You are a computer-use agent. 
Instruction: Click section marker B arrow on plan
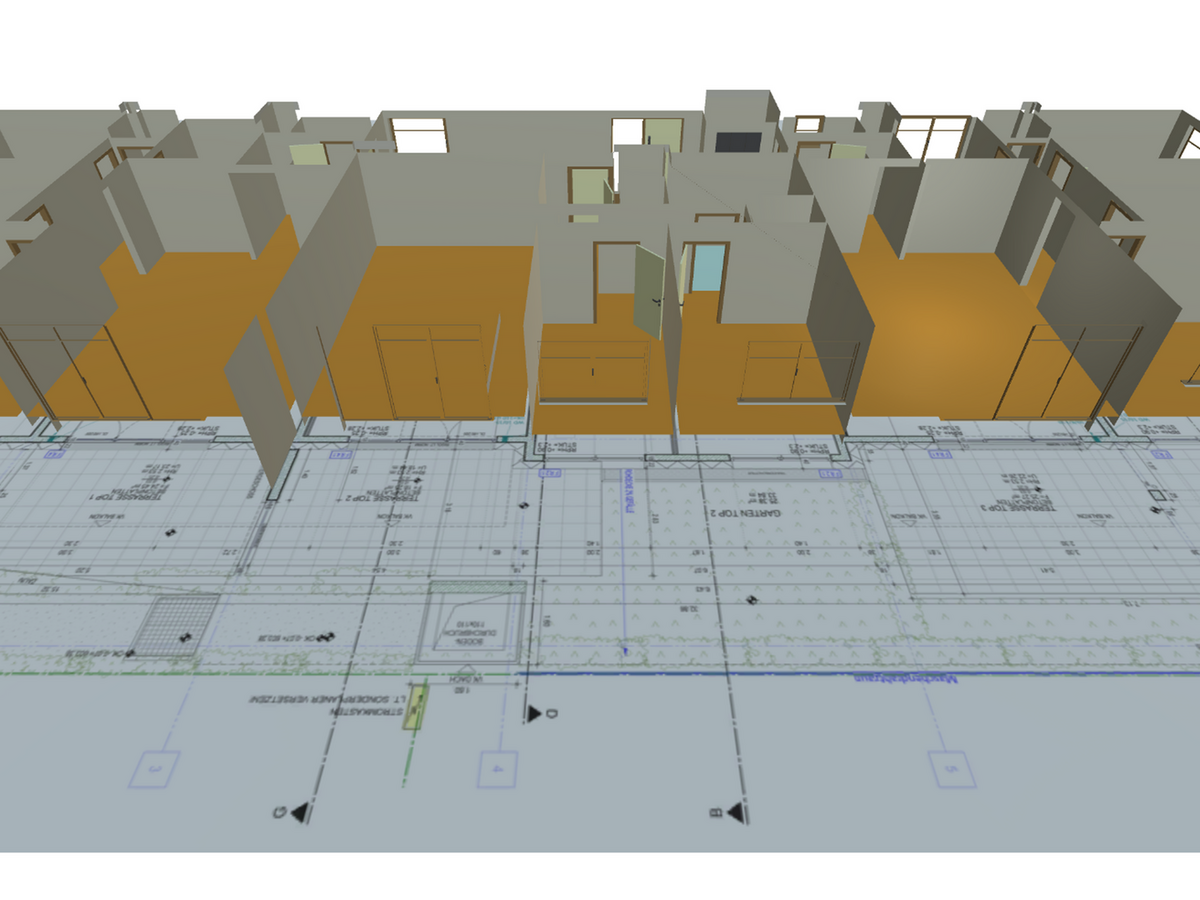pos(734,813)
